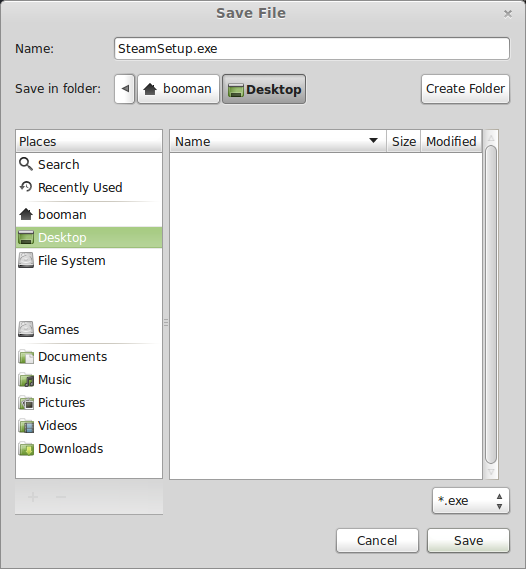Click the booman home icon in Places

point(26,214)
